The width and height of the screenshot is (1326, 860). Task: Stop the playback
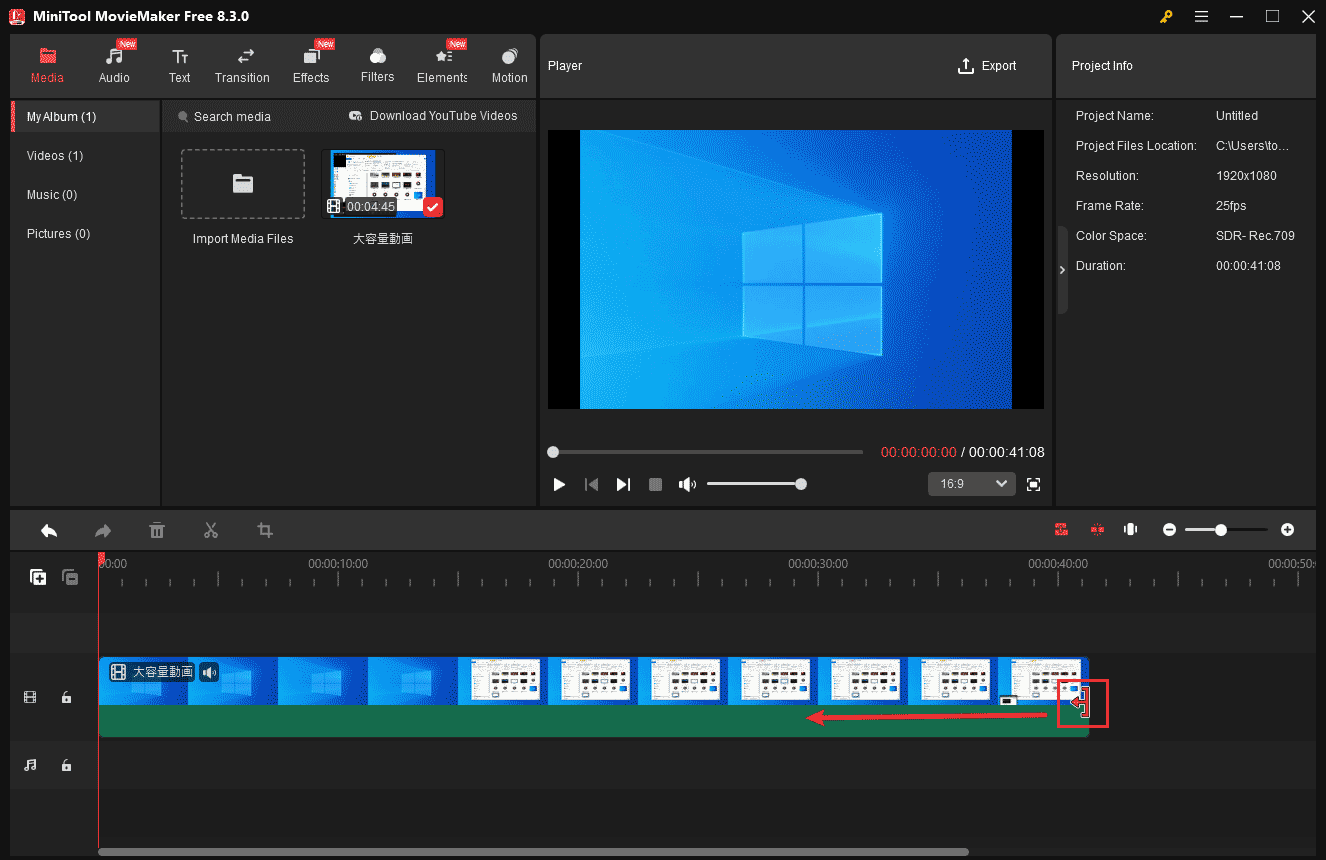coord(655,484)
